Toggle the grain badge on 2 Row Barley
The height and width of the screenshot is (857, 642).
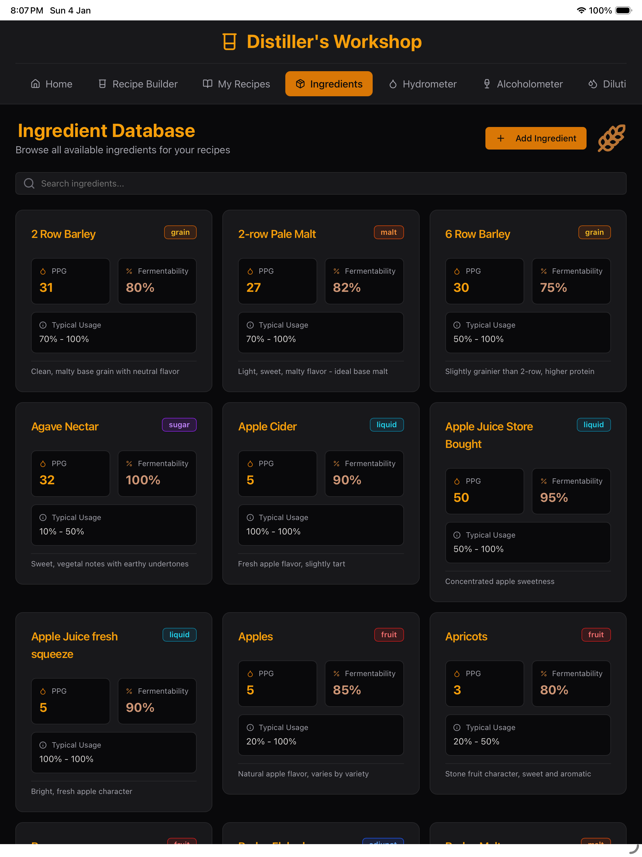pyautogui.click(x=180, y=231)
